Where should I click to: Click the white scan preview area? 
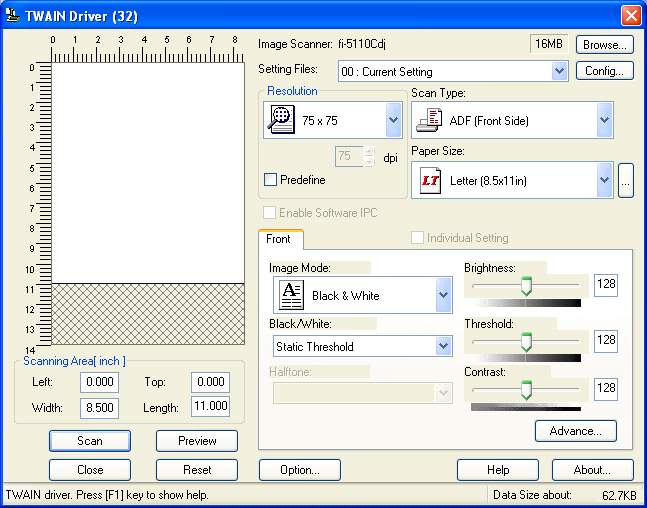148,173
